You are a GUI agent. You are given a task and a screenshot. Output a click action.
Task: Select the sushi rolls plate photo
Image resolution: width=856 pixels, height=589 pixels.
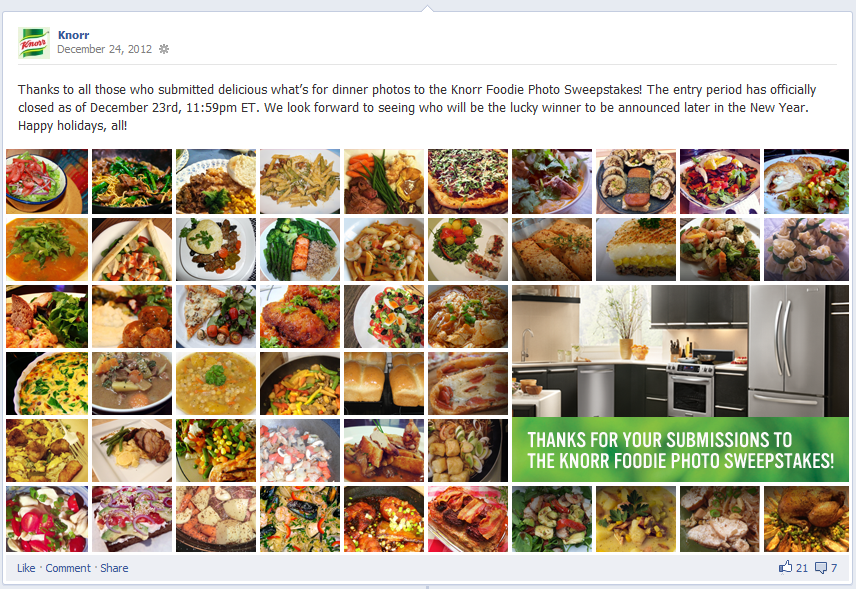point(635,181)
